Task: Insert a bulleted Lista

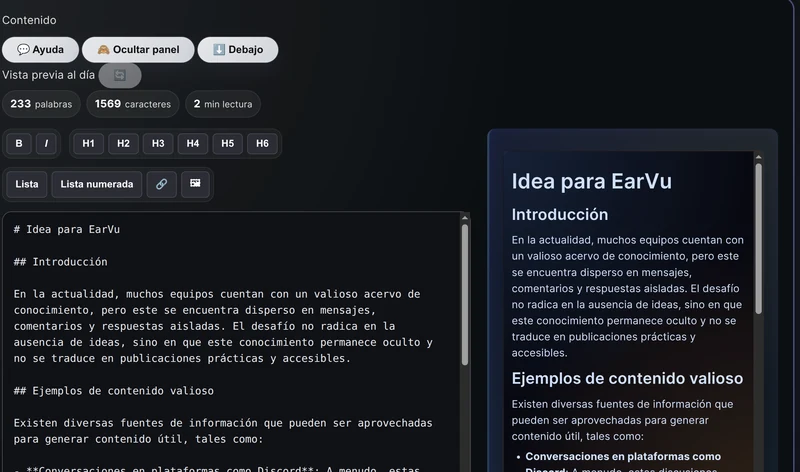Action: coord(27,184)
